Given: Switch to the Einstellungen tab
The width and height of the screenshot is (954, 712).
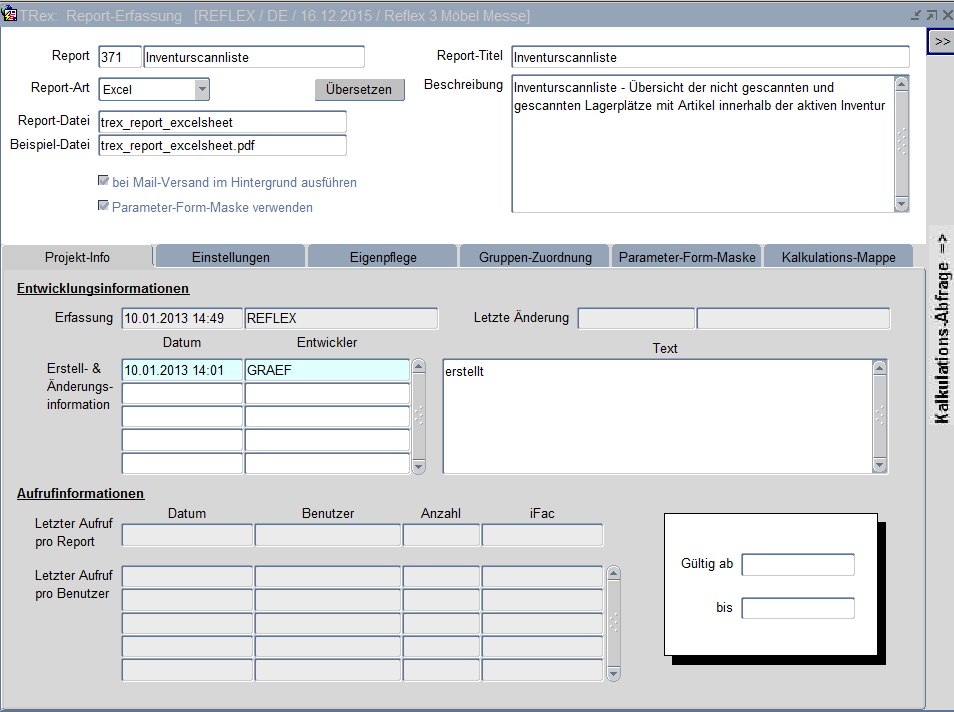Looking at the screenshot, I should [230, 257].
